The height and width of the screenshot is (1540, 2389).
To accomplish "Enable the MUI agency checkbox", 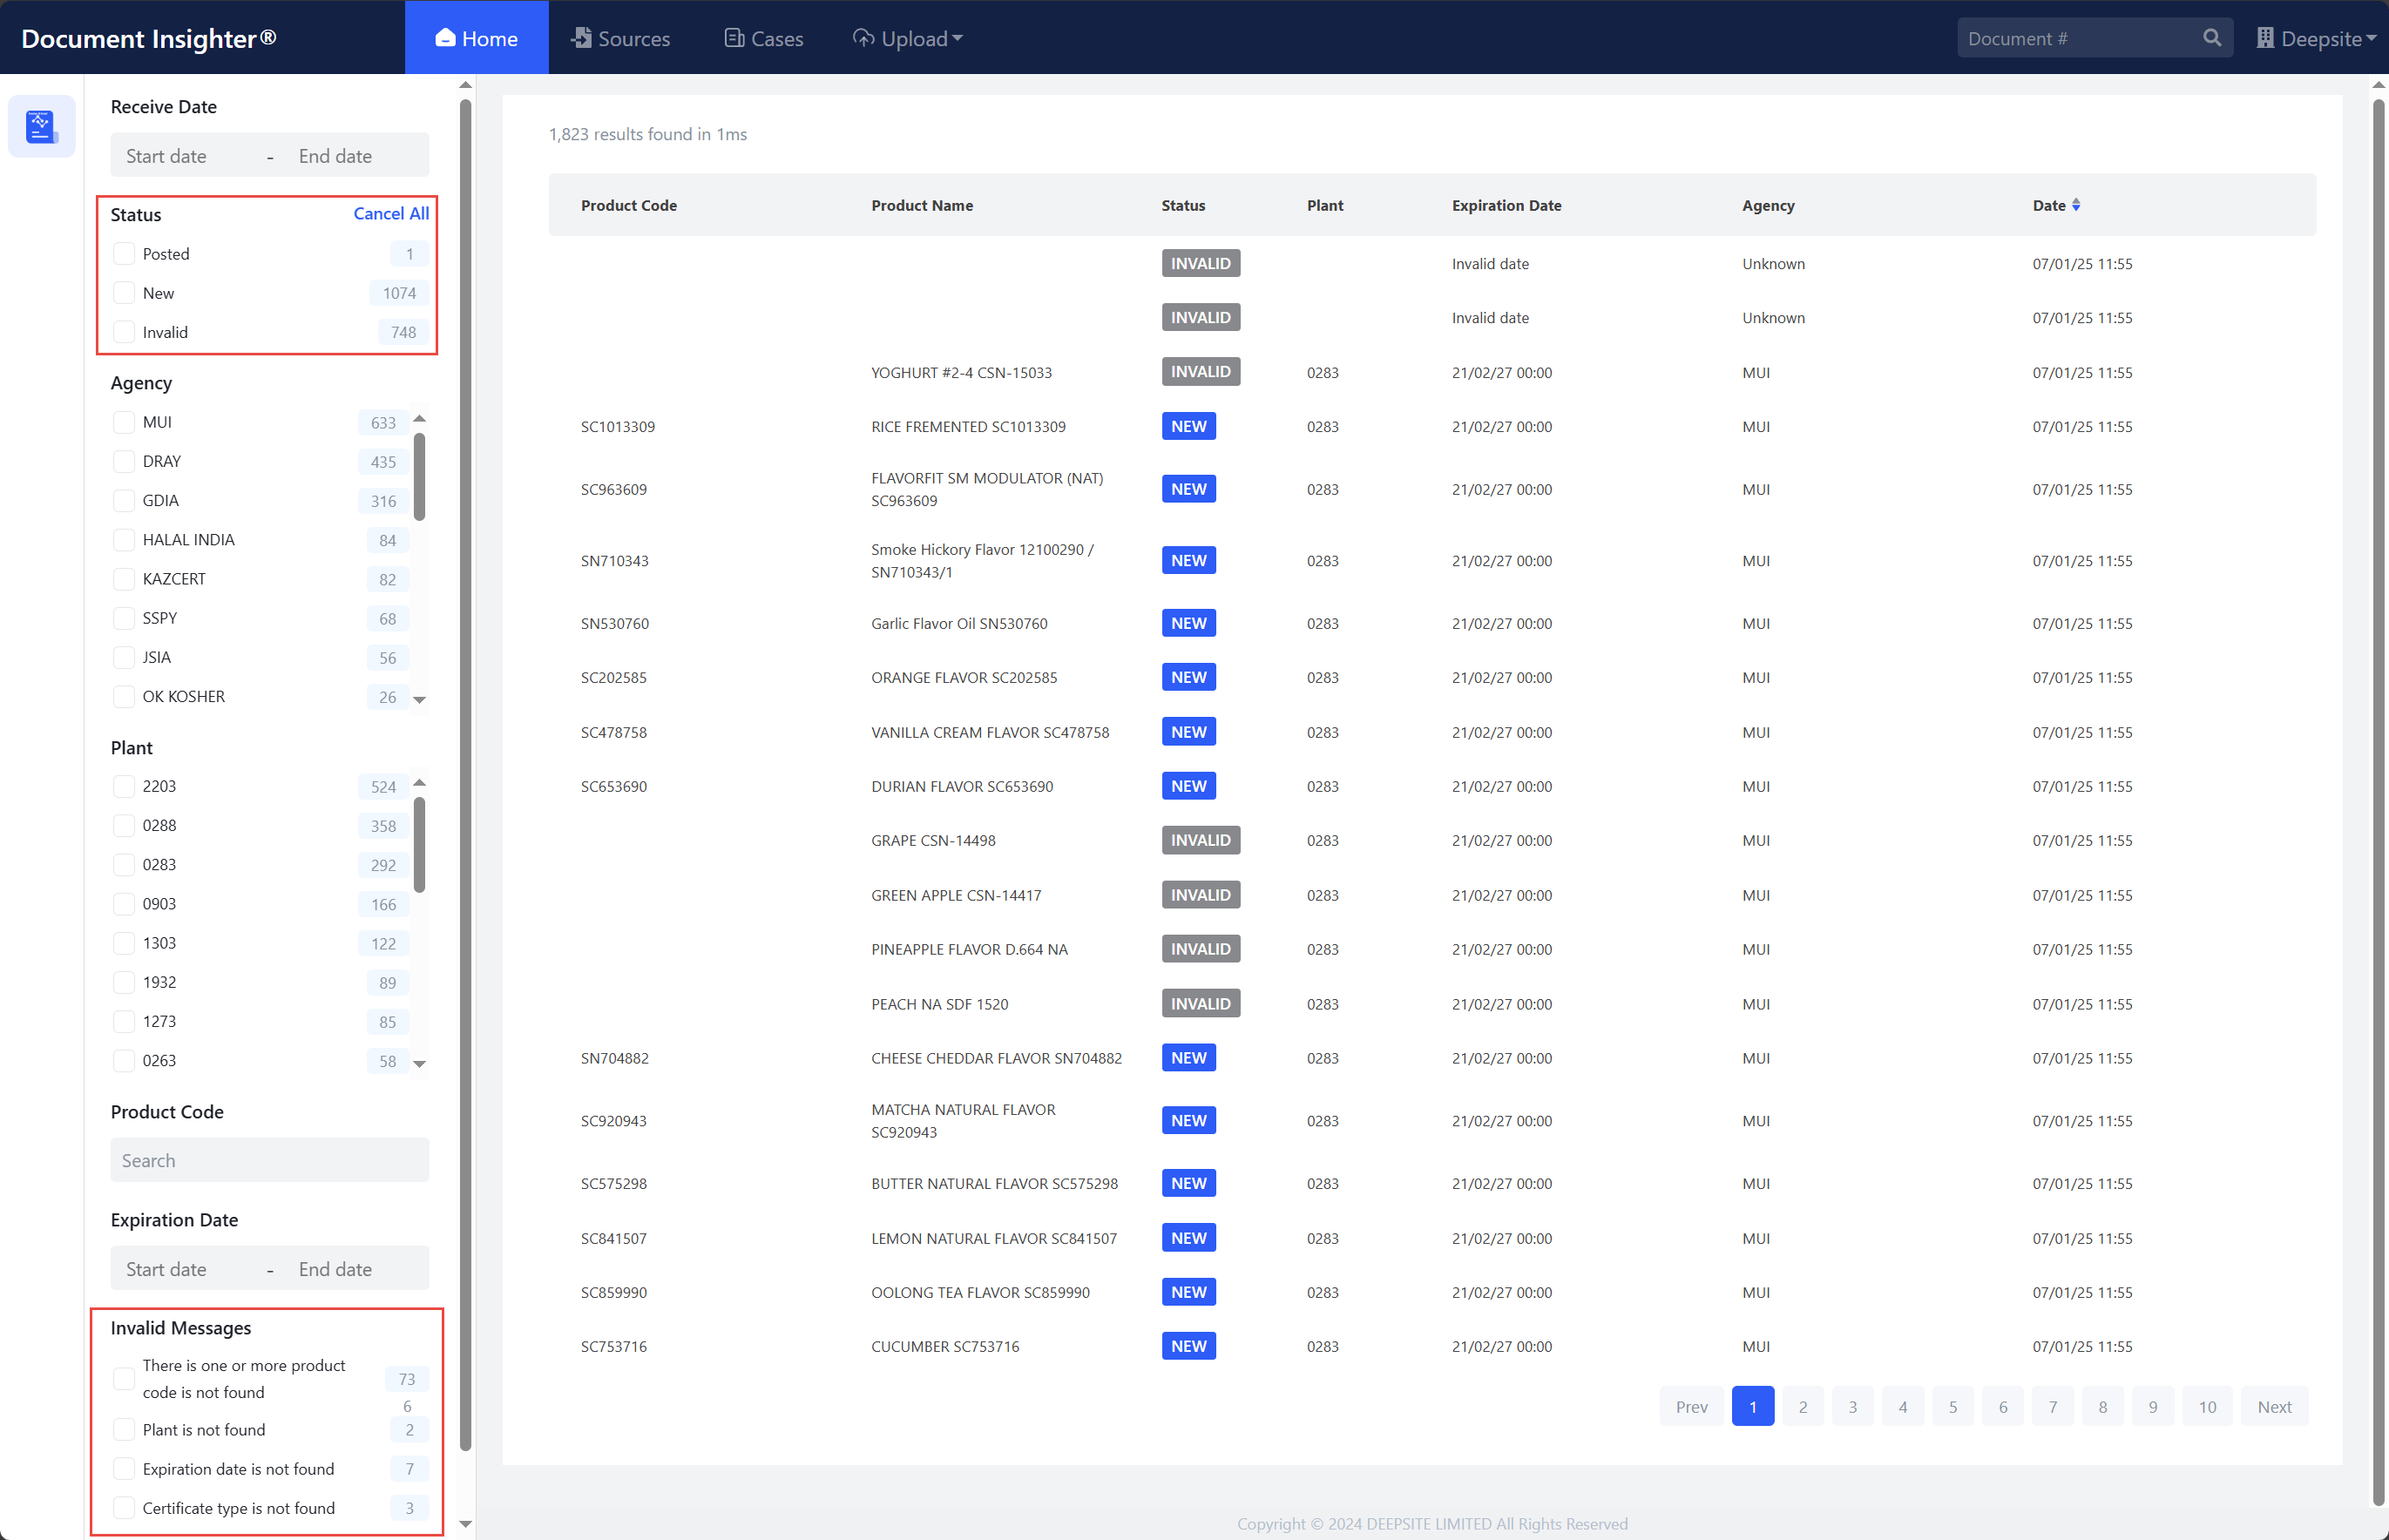I will 124,422.
